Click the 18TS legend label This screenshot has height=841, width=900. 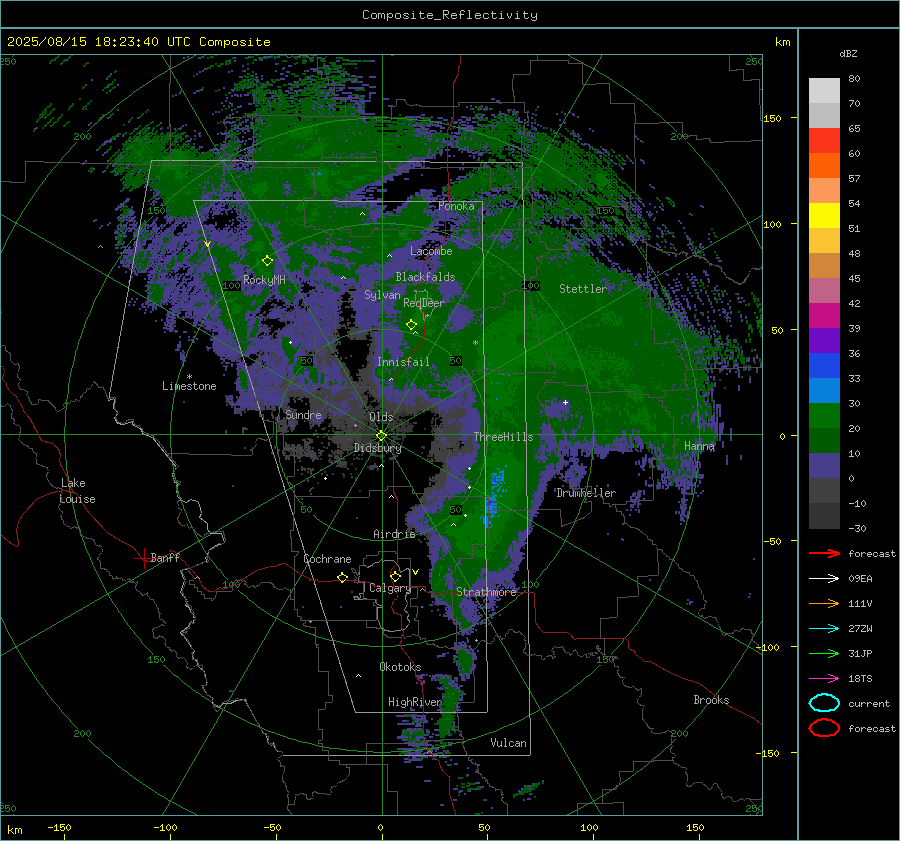click(x=860, y=679)
